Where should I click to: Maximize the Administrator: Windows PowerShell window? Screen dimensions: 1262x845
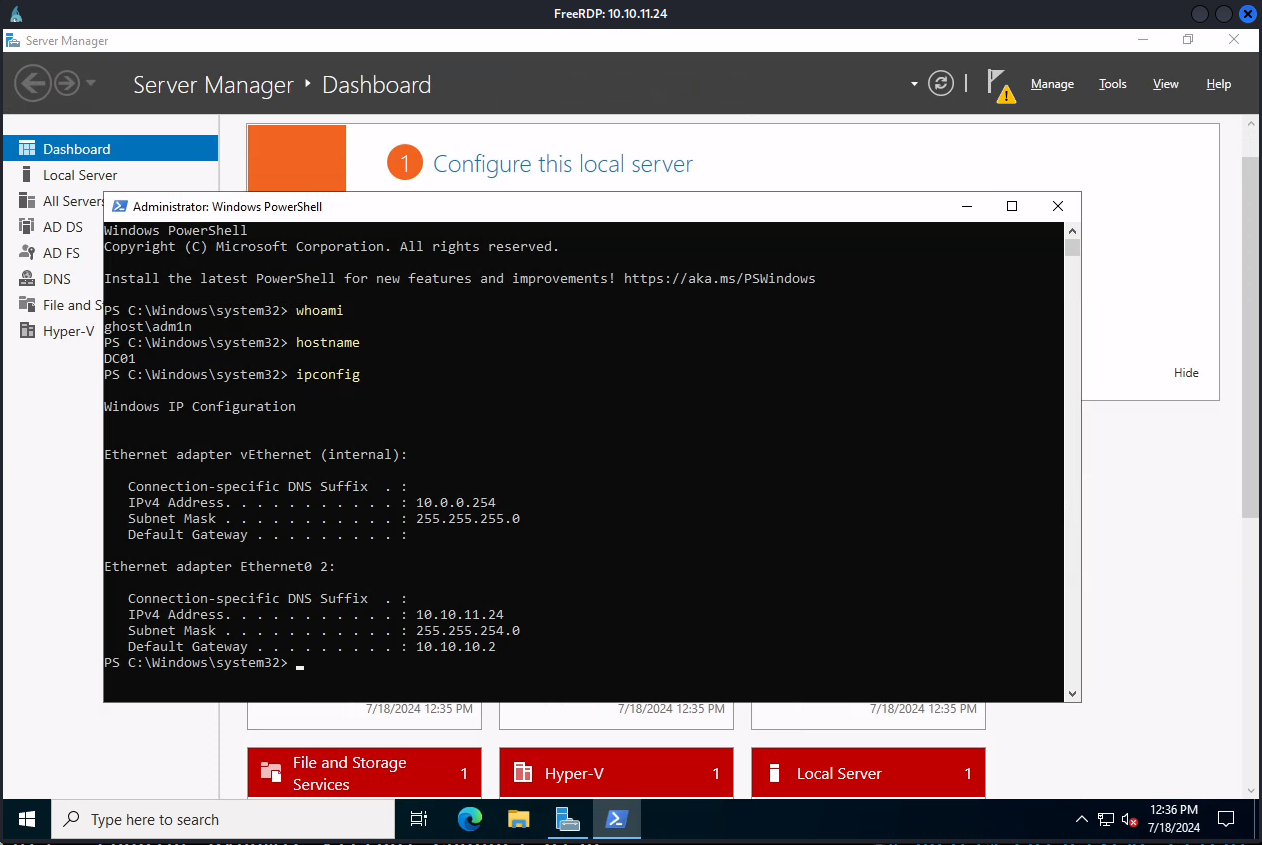click(1012, 206)
